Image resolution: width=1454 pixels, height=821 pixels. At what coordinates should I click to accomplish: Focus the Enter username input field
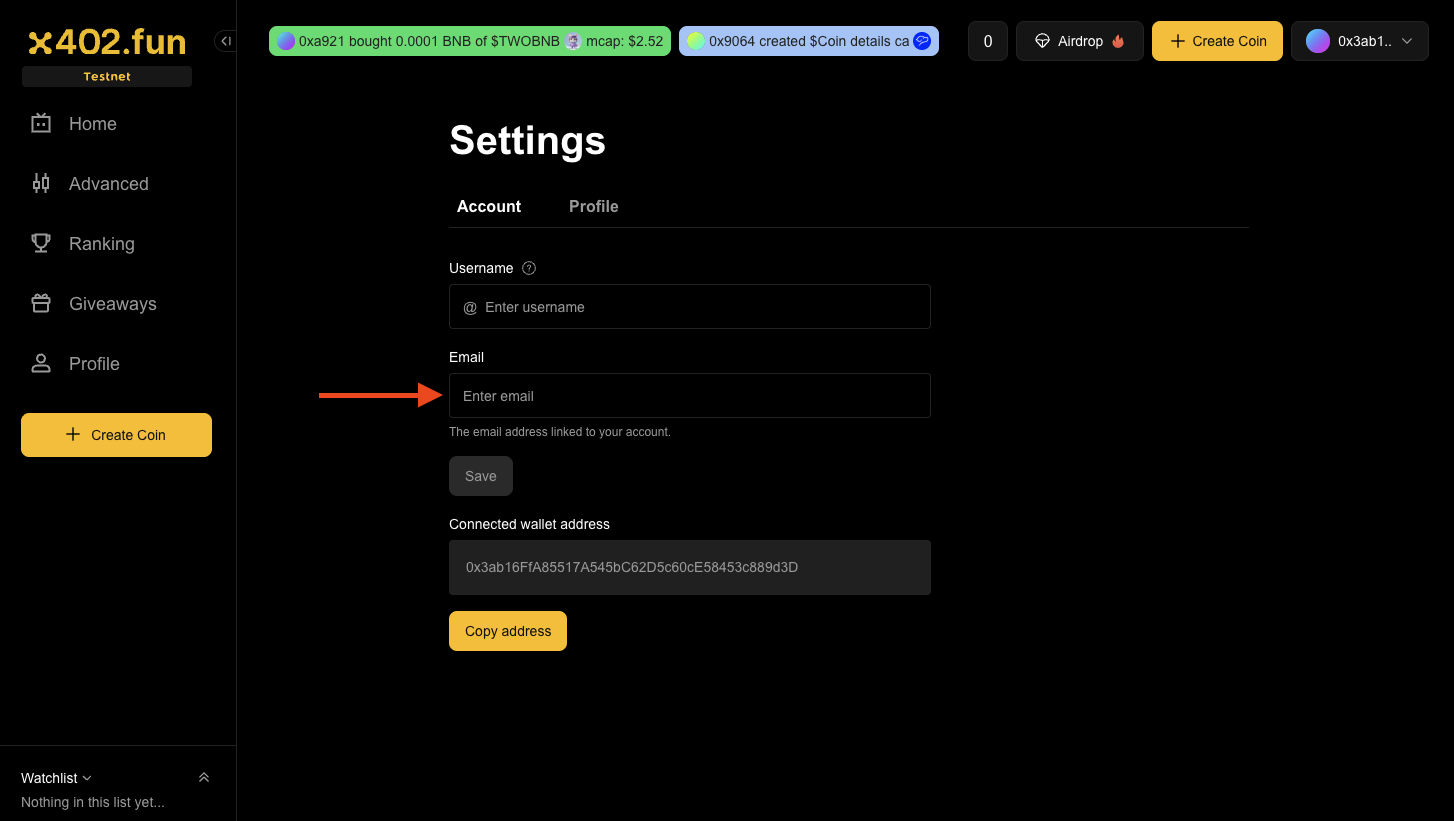click(700, 307)
